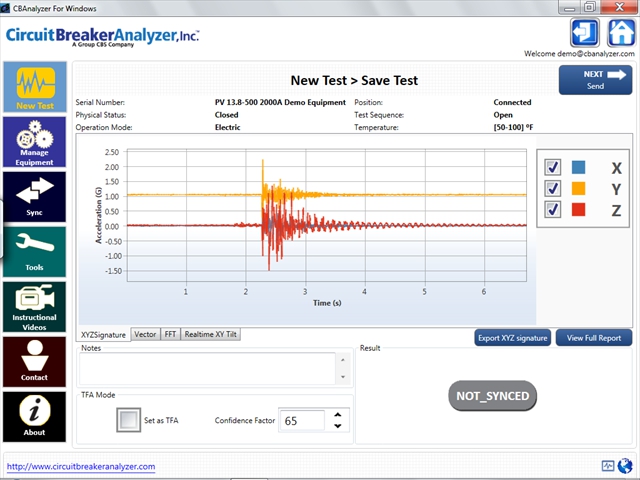The image size is (640, 480).
Task: Click the Sync arrows tile
Action: point(35,197)
